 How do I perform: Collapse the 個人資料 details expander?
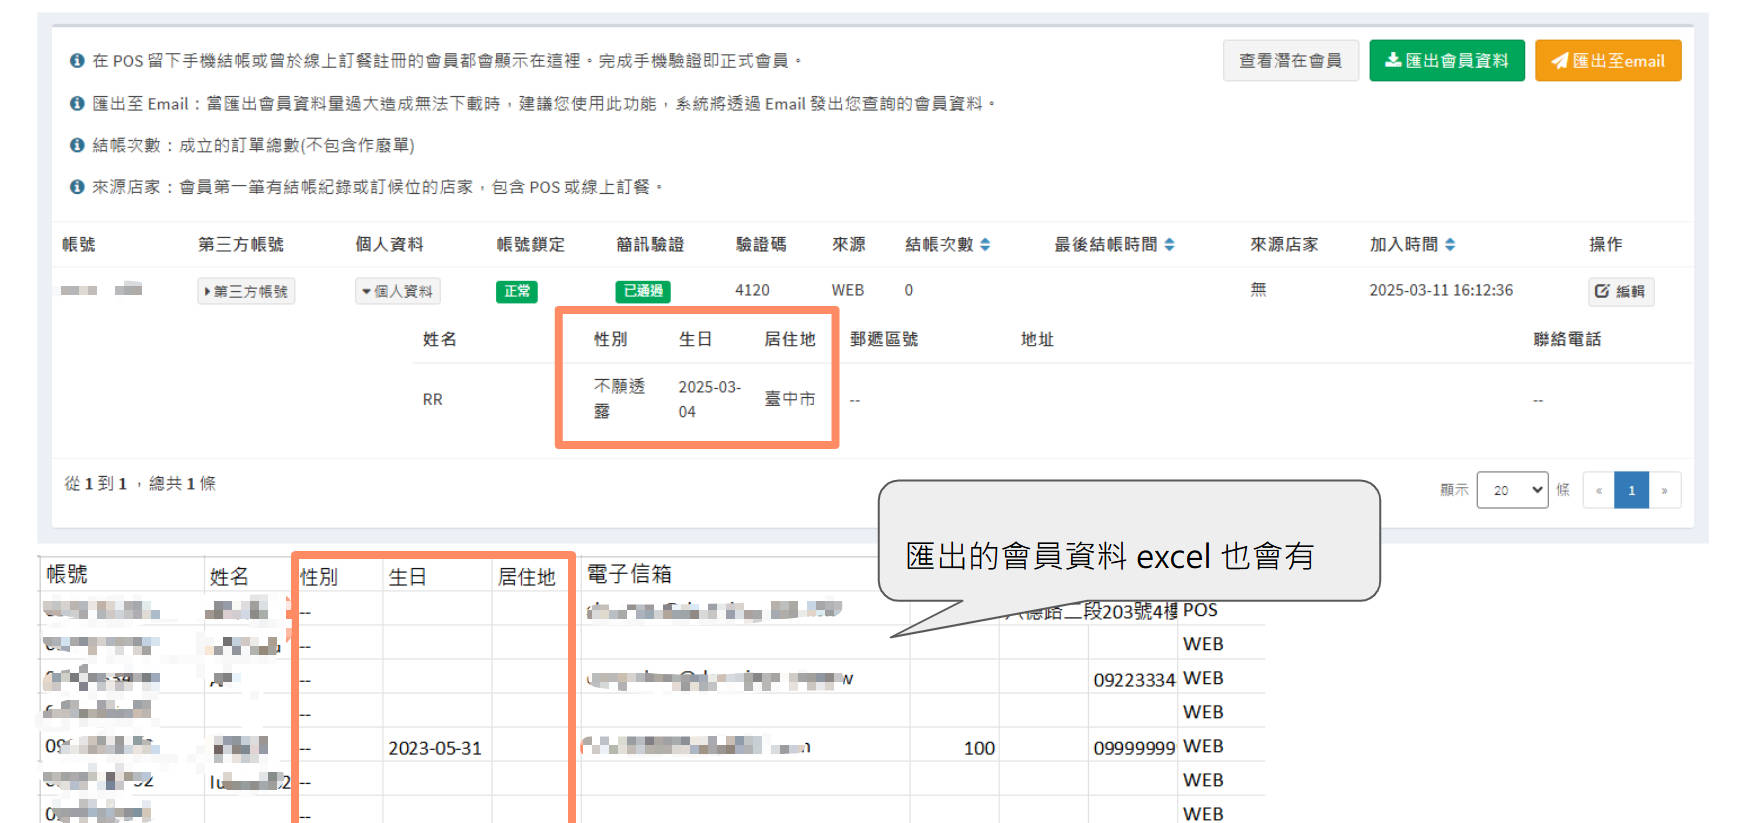pos(397,291)
